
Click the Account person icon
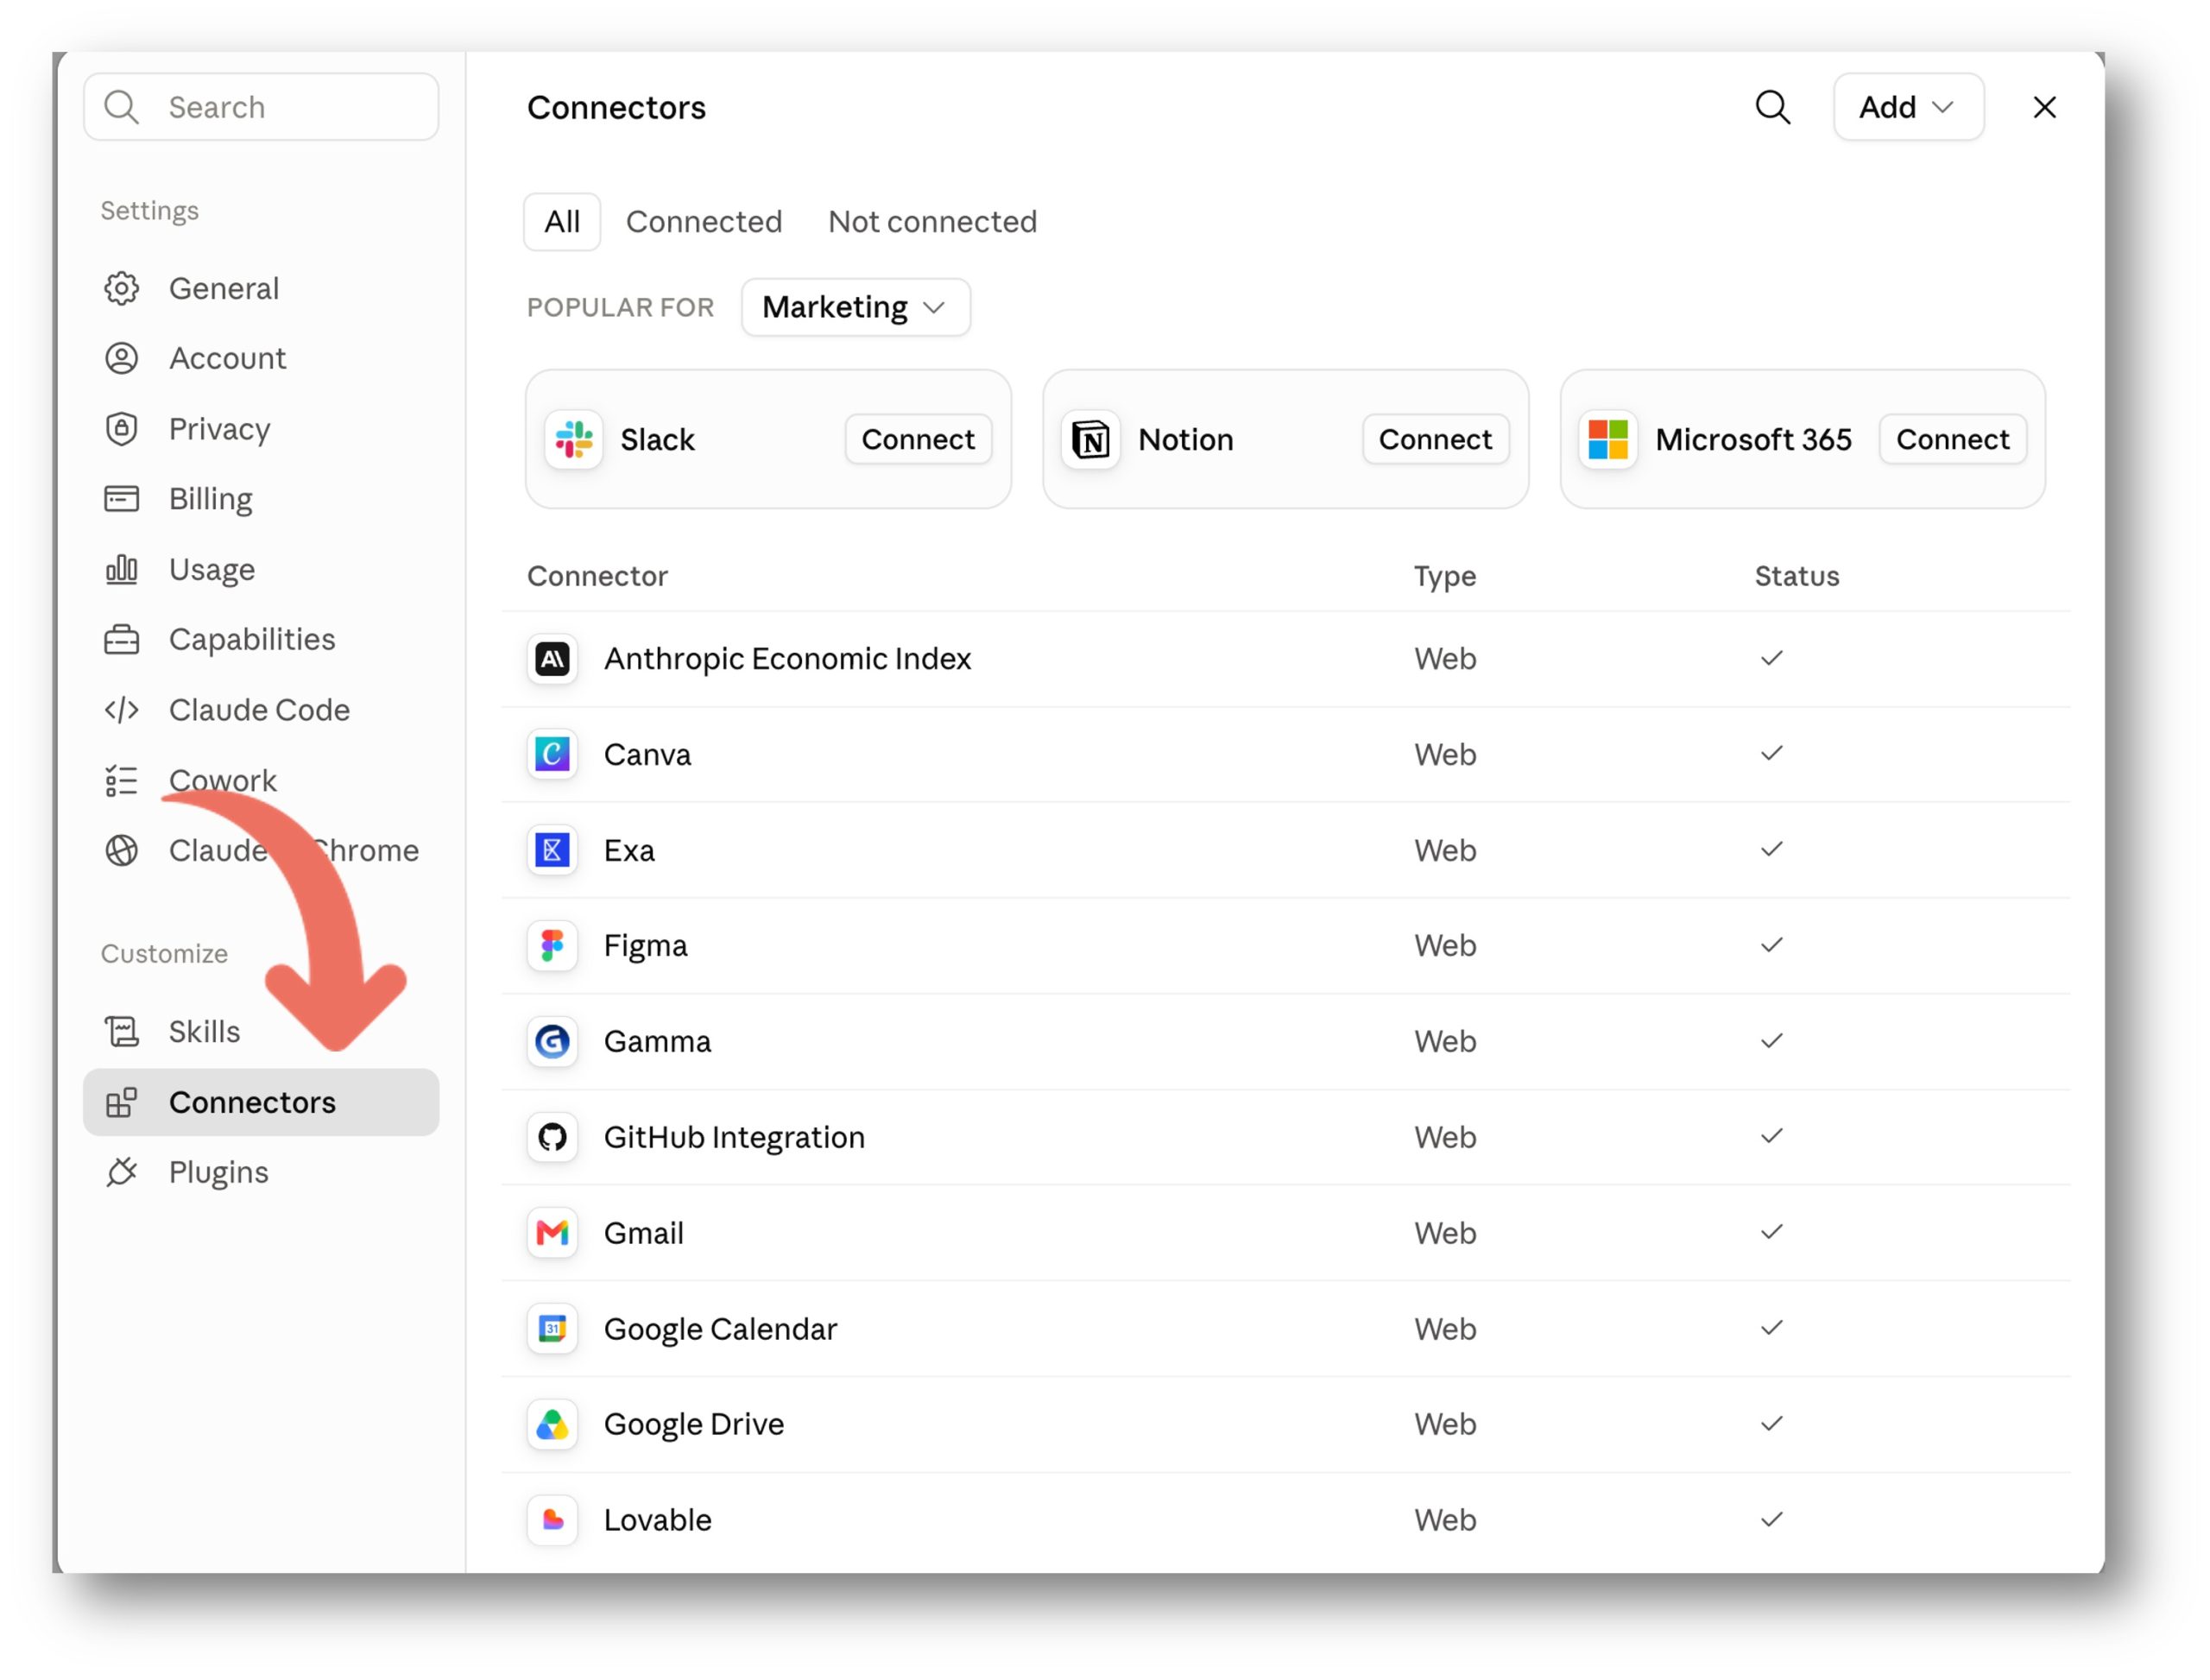pyautogui.click(x=121, y=358)
